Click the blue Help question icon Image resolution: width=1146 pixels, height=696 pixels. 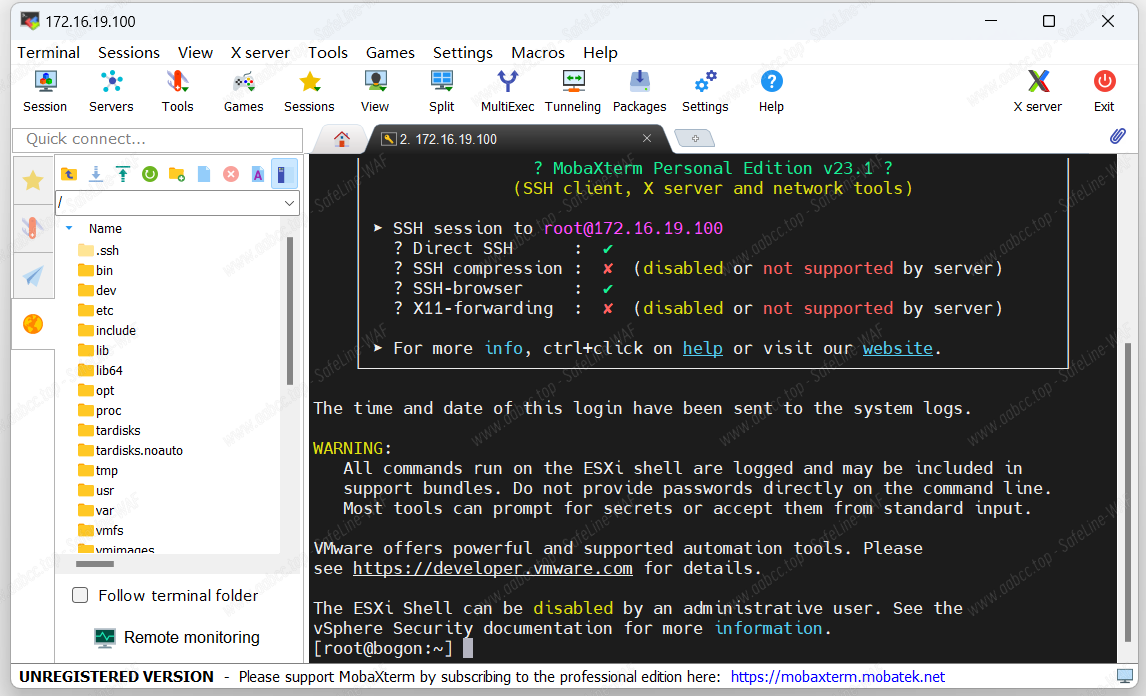tap(771, 91)
